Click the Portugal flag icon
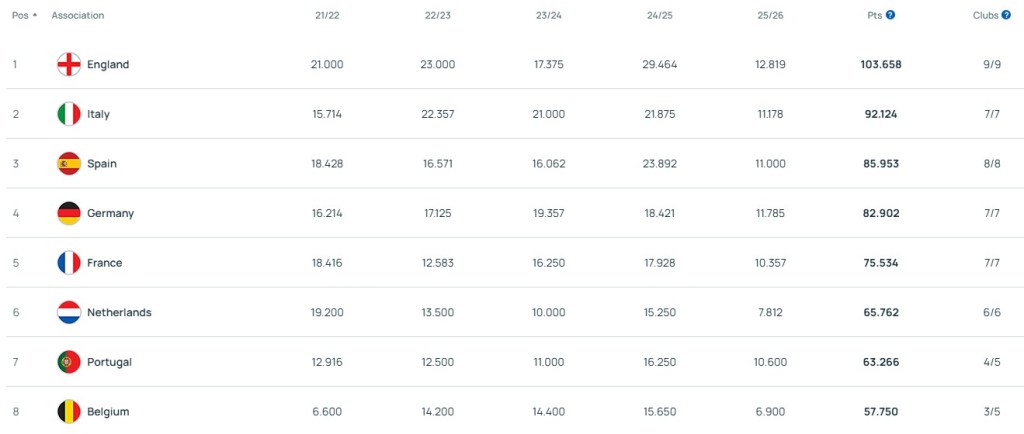This screenshot has height=434, width=1024. click(x=69, y=362)
